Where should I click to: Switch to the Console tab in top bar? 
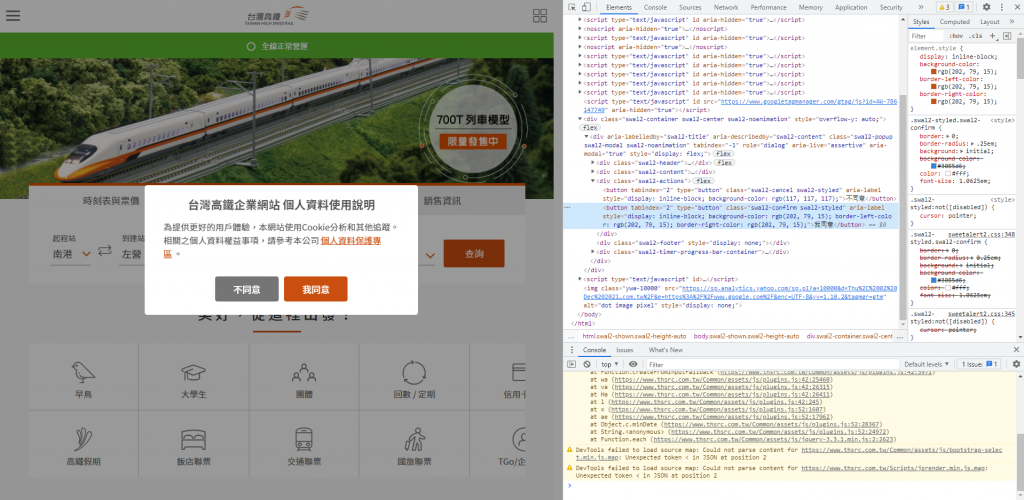[655, 7]
